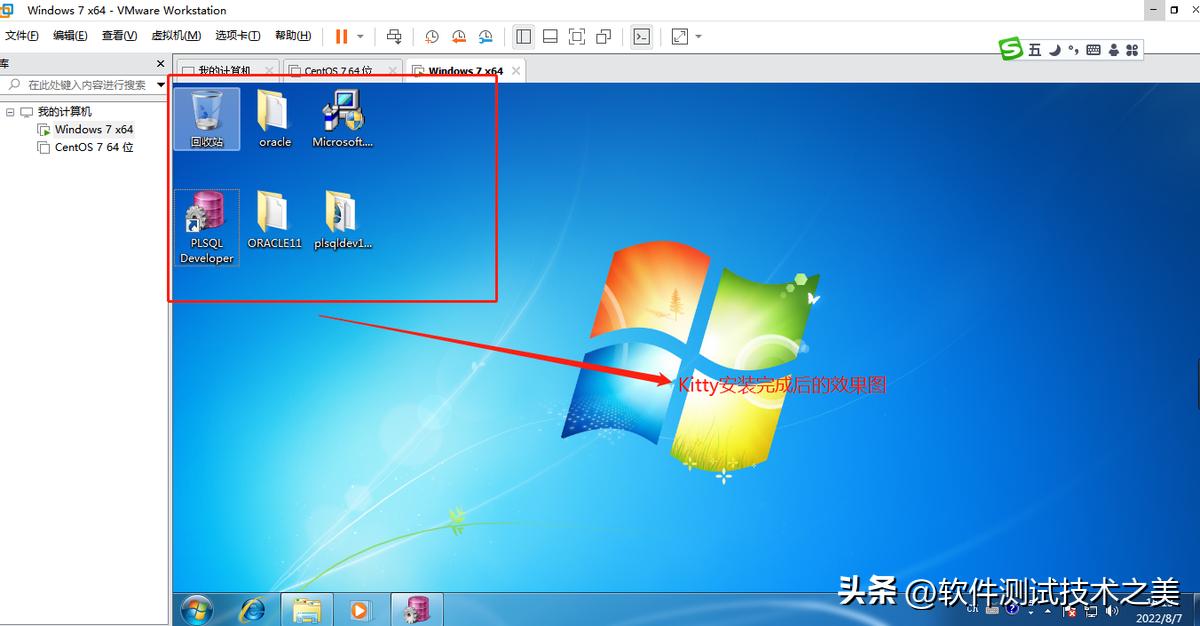Open the manage snapshots icon

pos(485,36)
